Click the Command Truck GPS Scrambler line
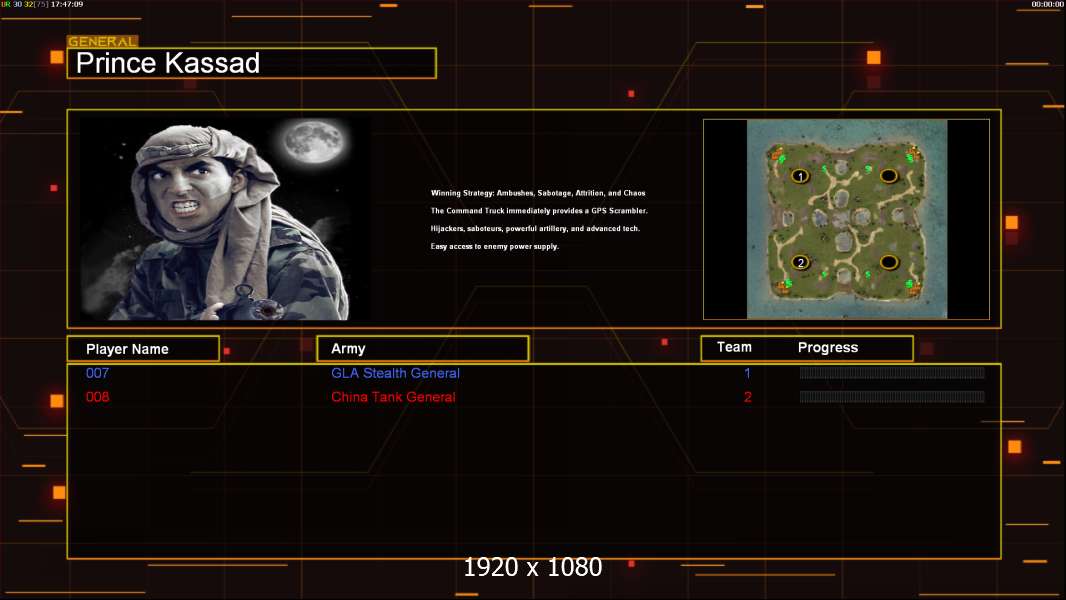The width and height of the screenshot is (1066, 600). (539, 211)
